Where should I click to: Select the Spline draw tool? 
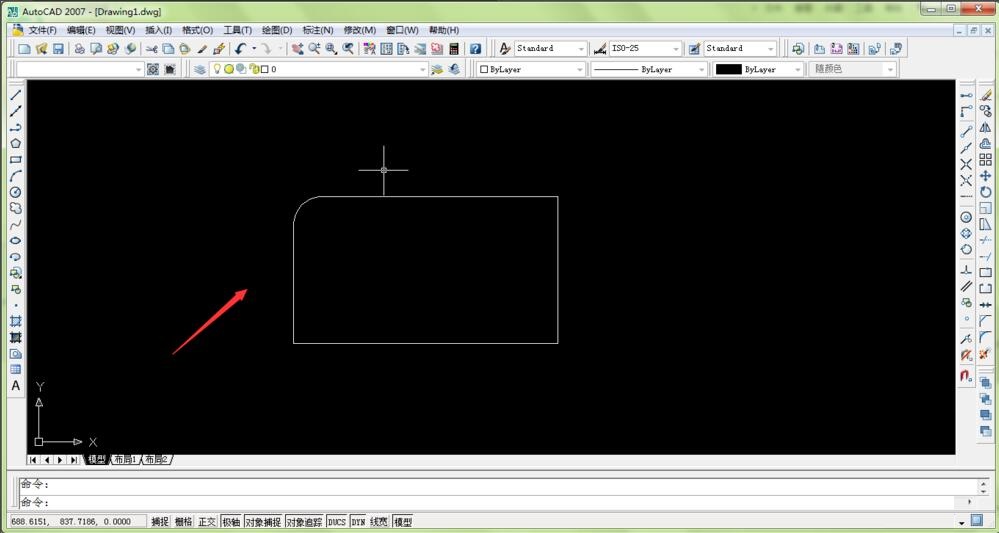tap(16, 224)
